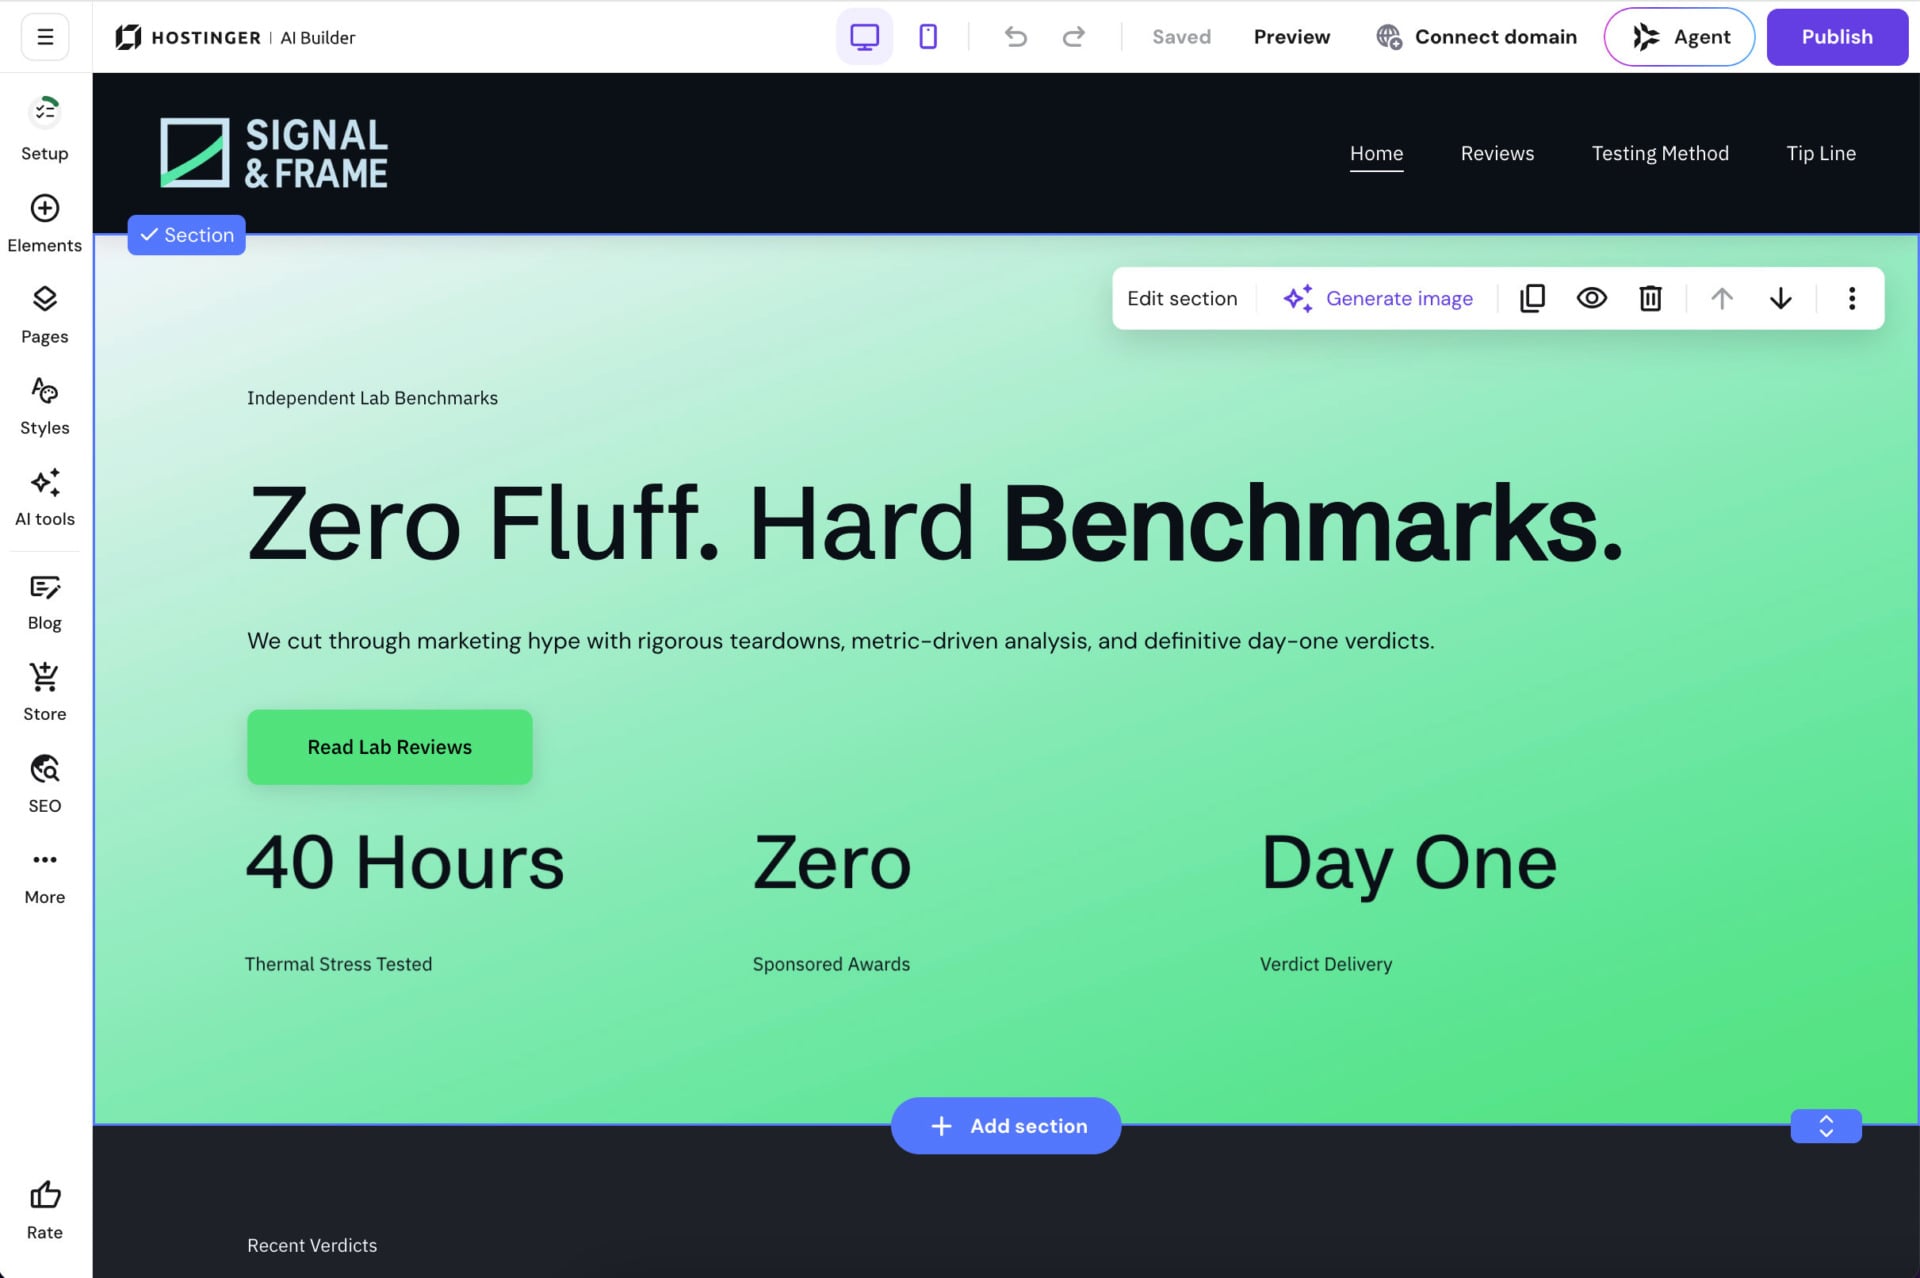Viewport: 1920px width, 1278px height.
Task: Publish the website
Action: coord(1837,37)
